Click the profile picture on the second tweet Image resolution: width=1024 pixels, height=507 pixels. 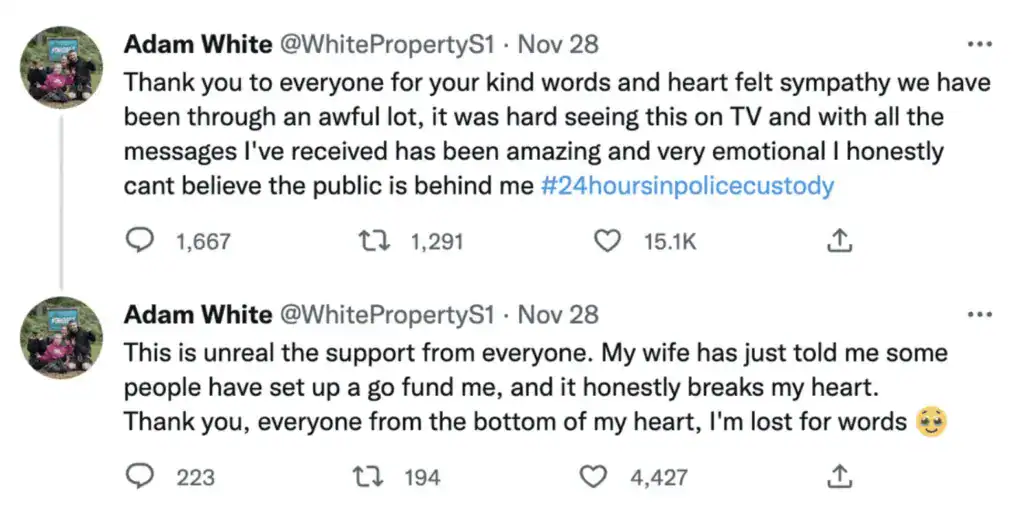tap(61, 337)
